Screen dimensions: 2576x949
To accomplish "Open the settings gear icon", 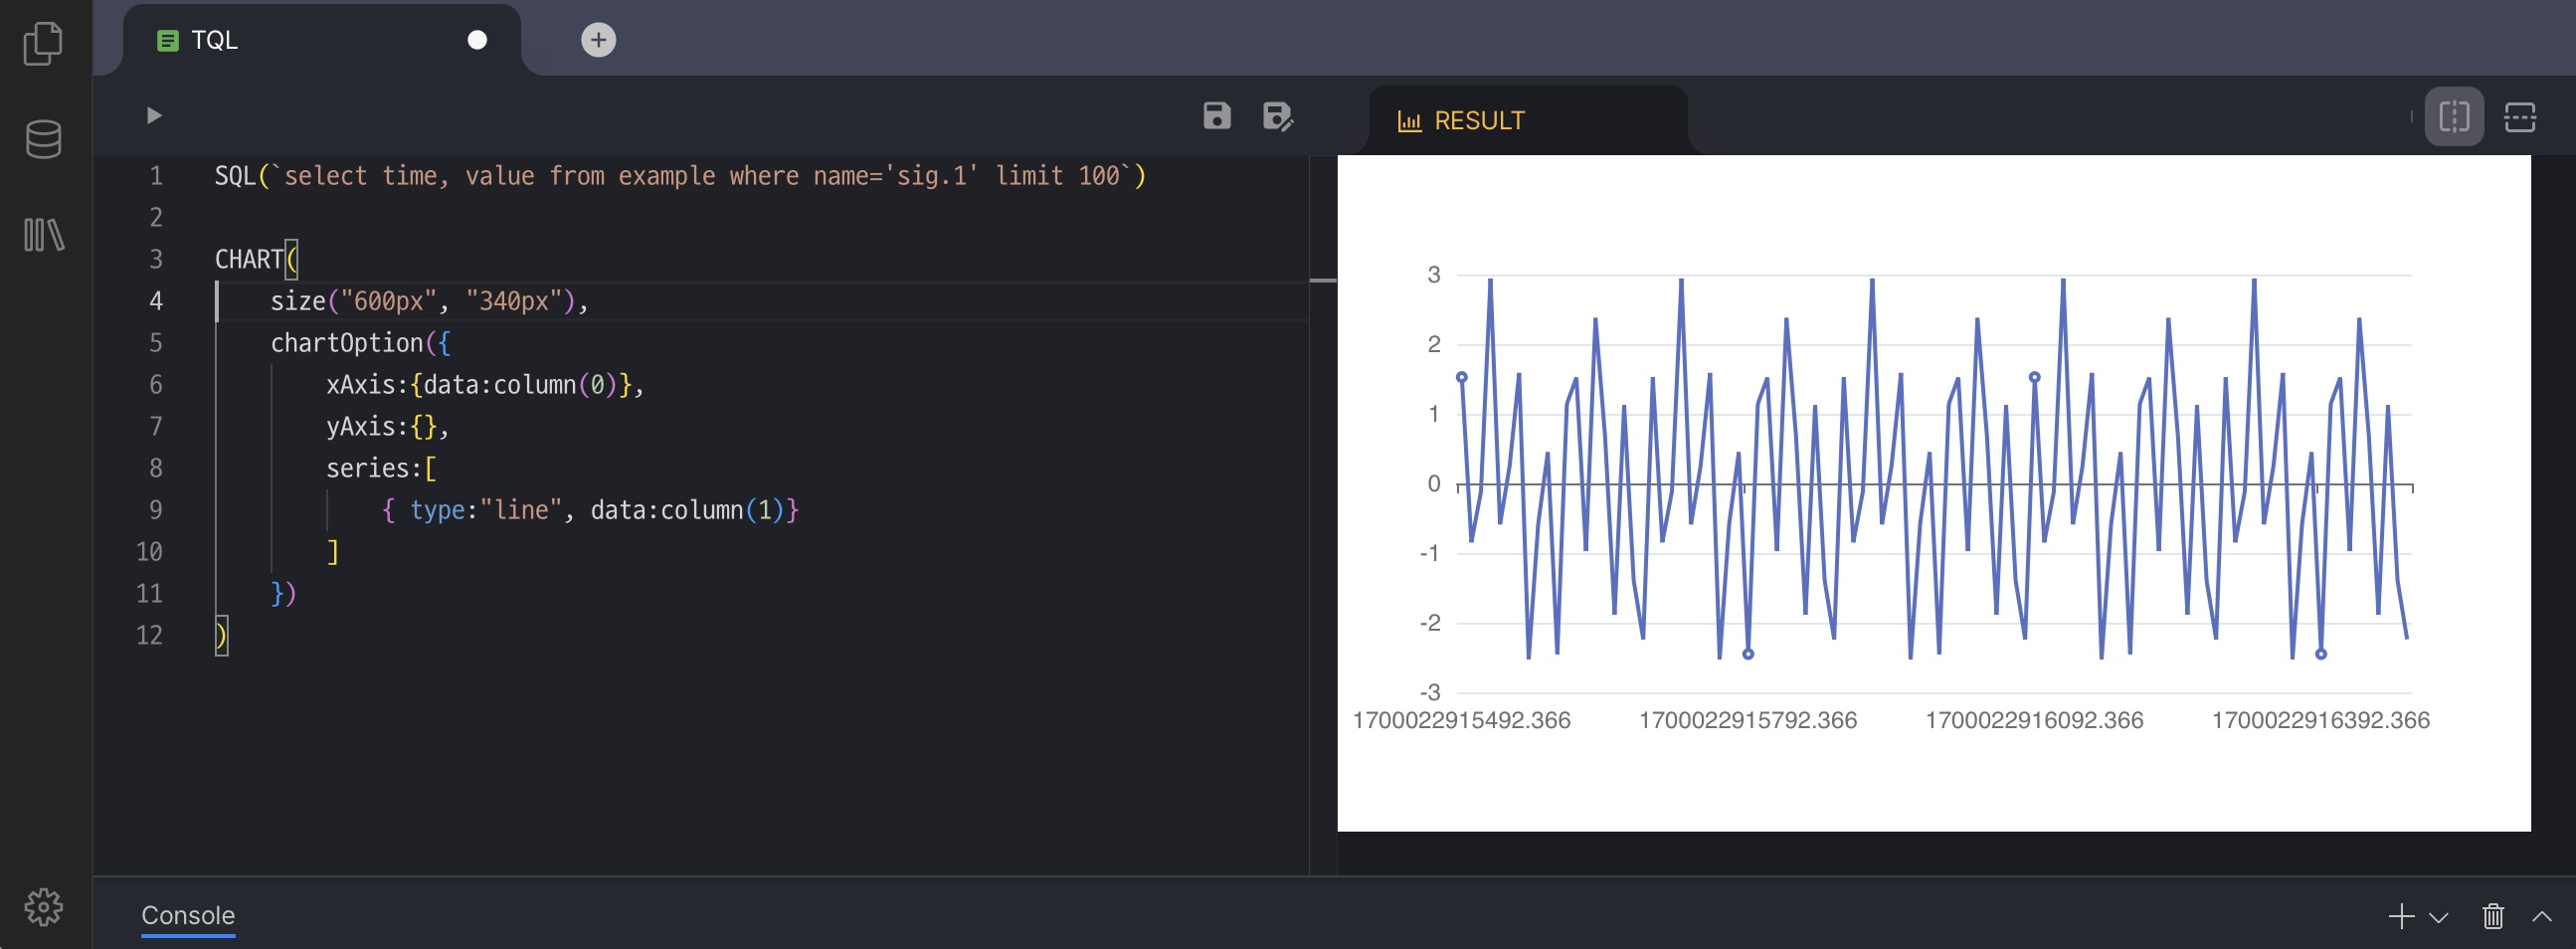I will (43, 906).
